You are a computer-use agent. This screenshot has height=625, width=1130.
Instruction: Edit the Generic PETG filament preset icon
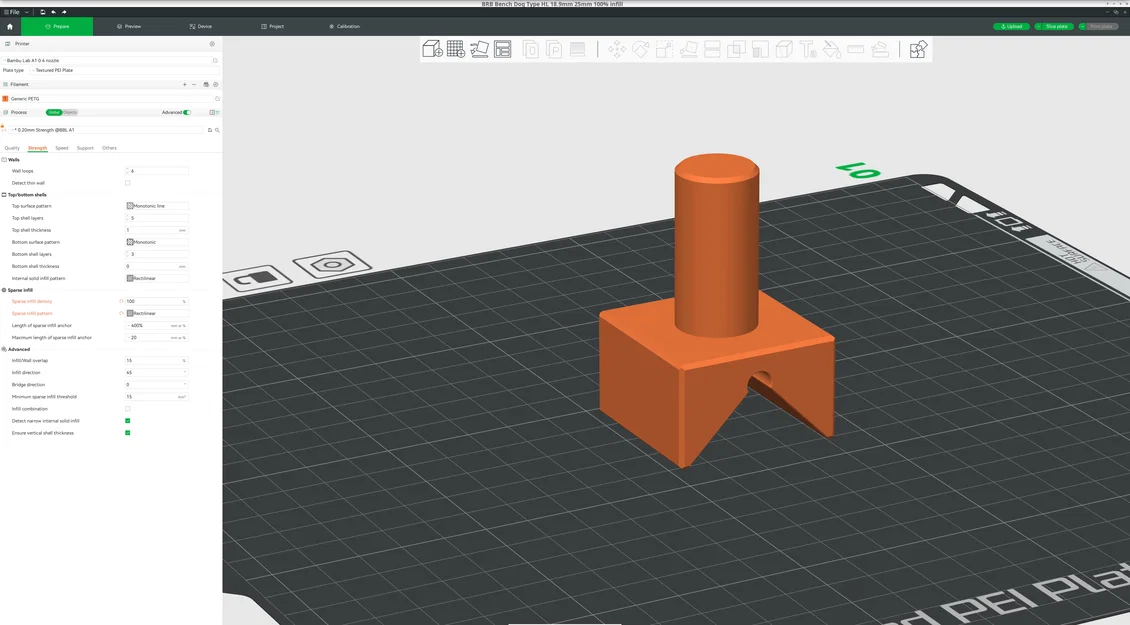pos(217,99)
